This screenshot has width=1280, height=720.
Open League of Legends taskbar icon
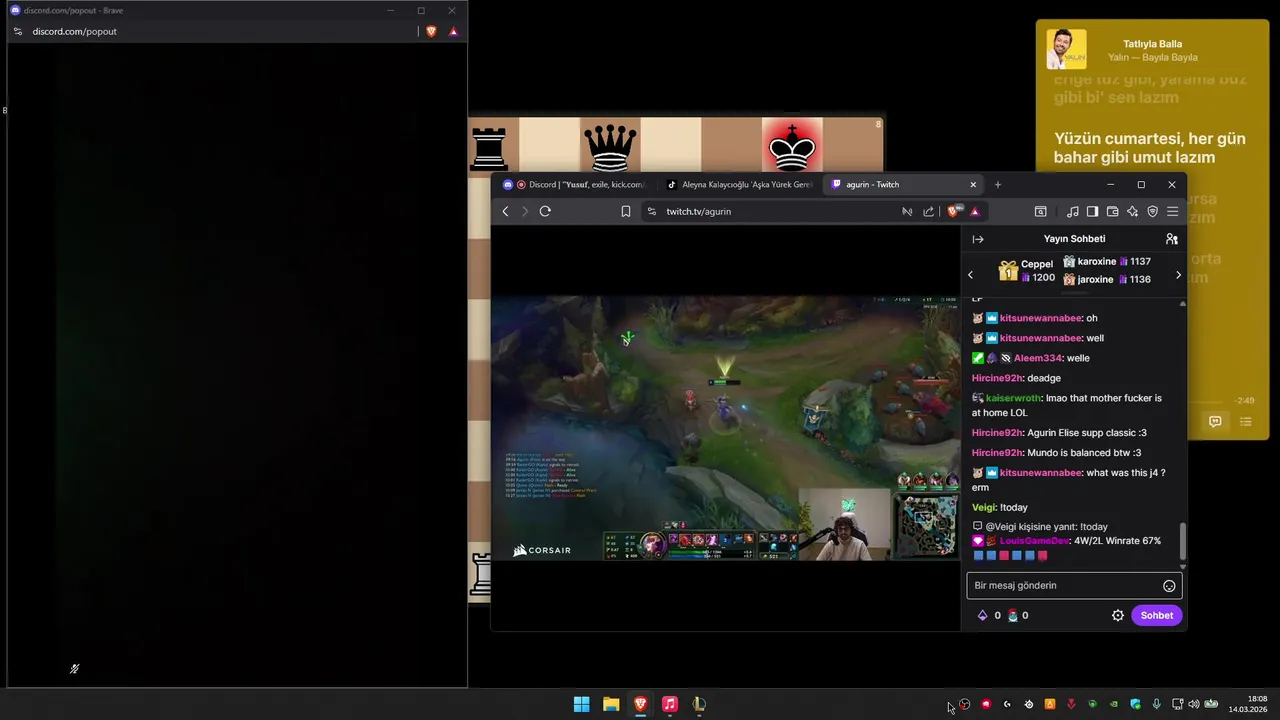coord(699,704)
